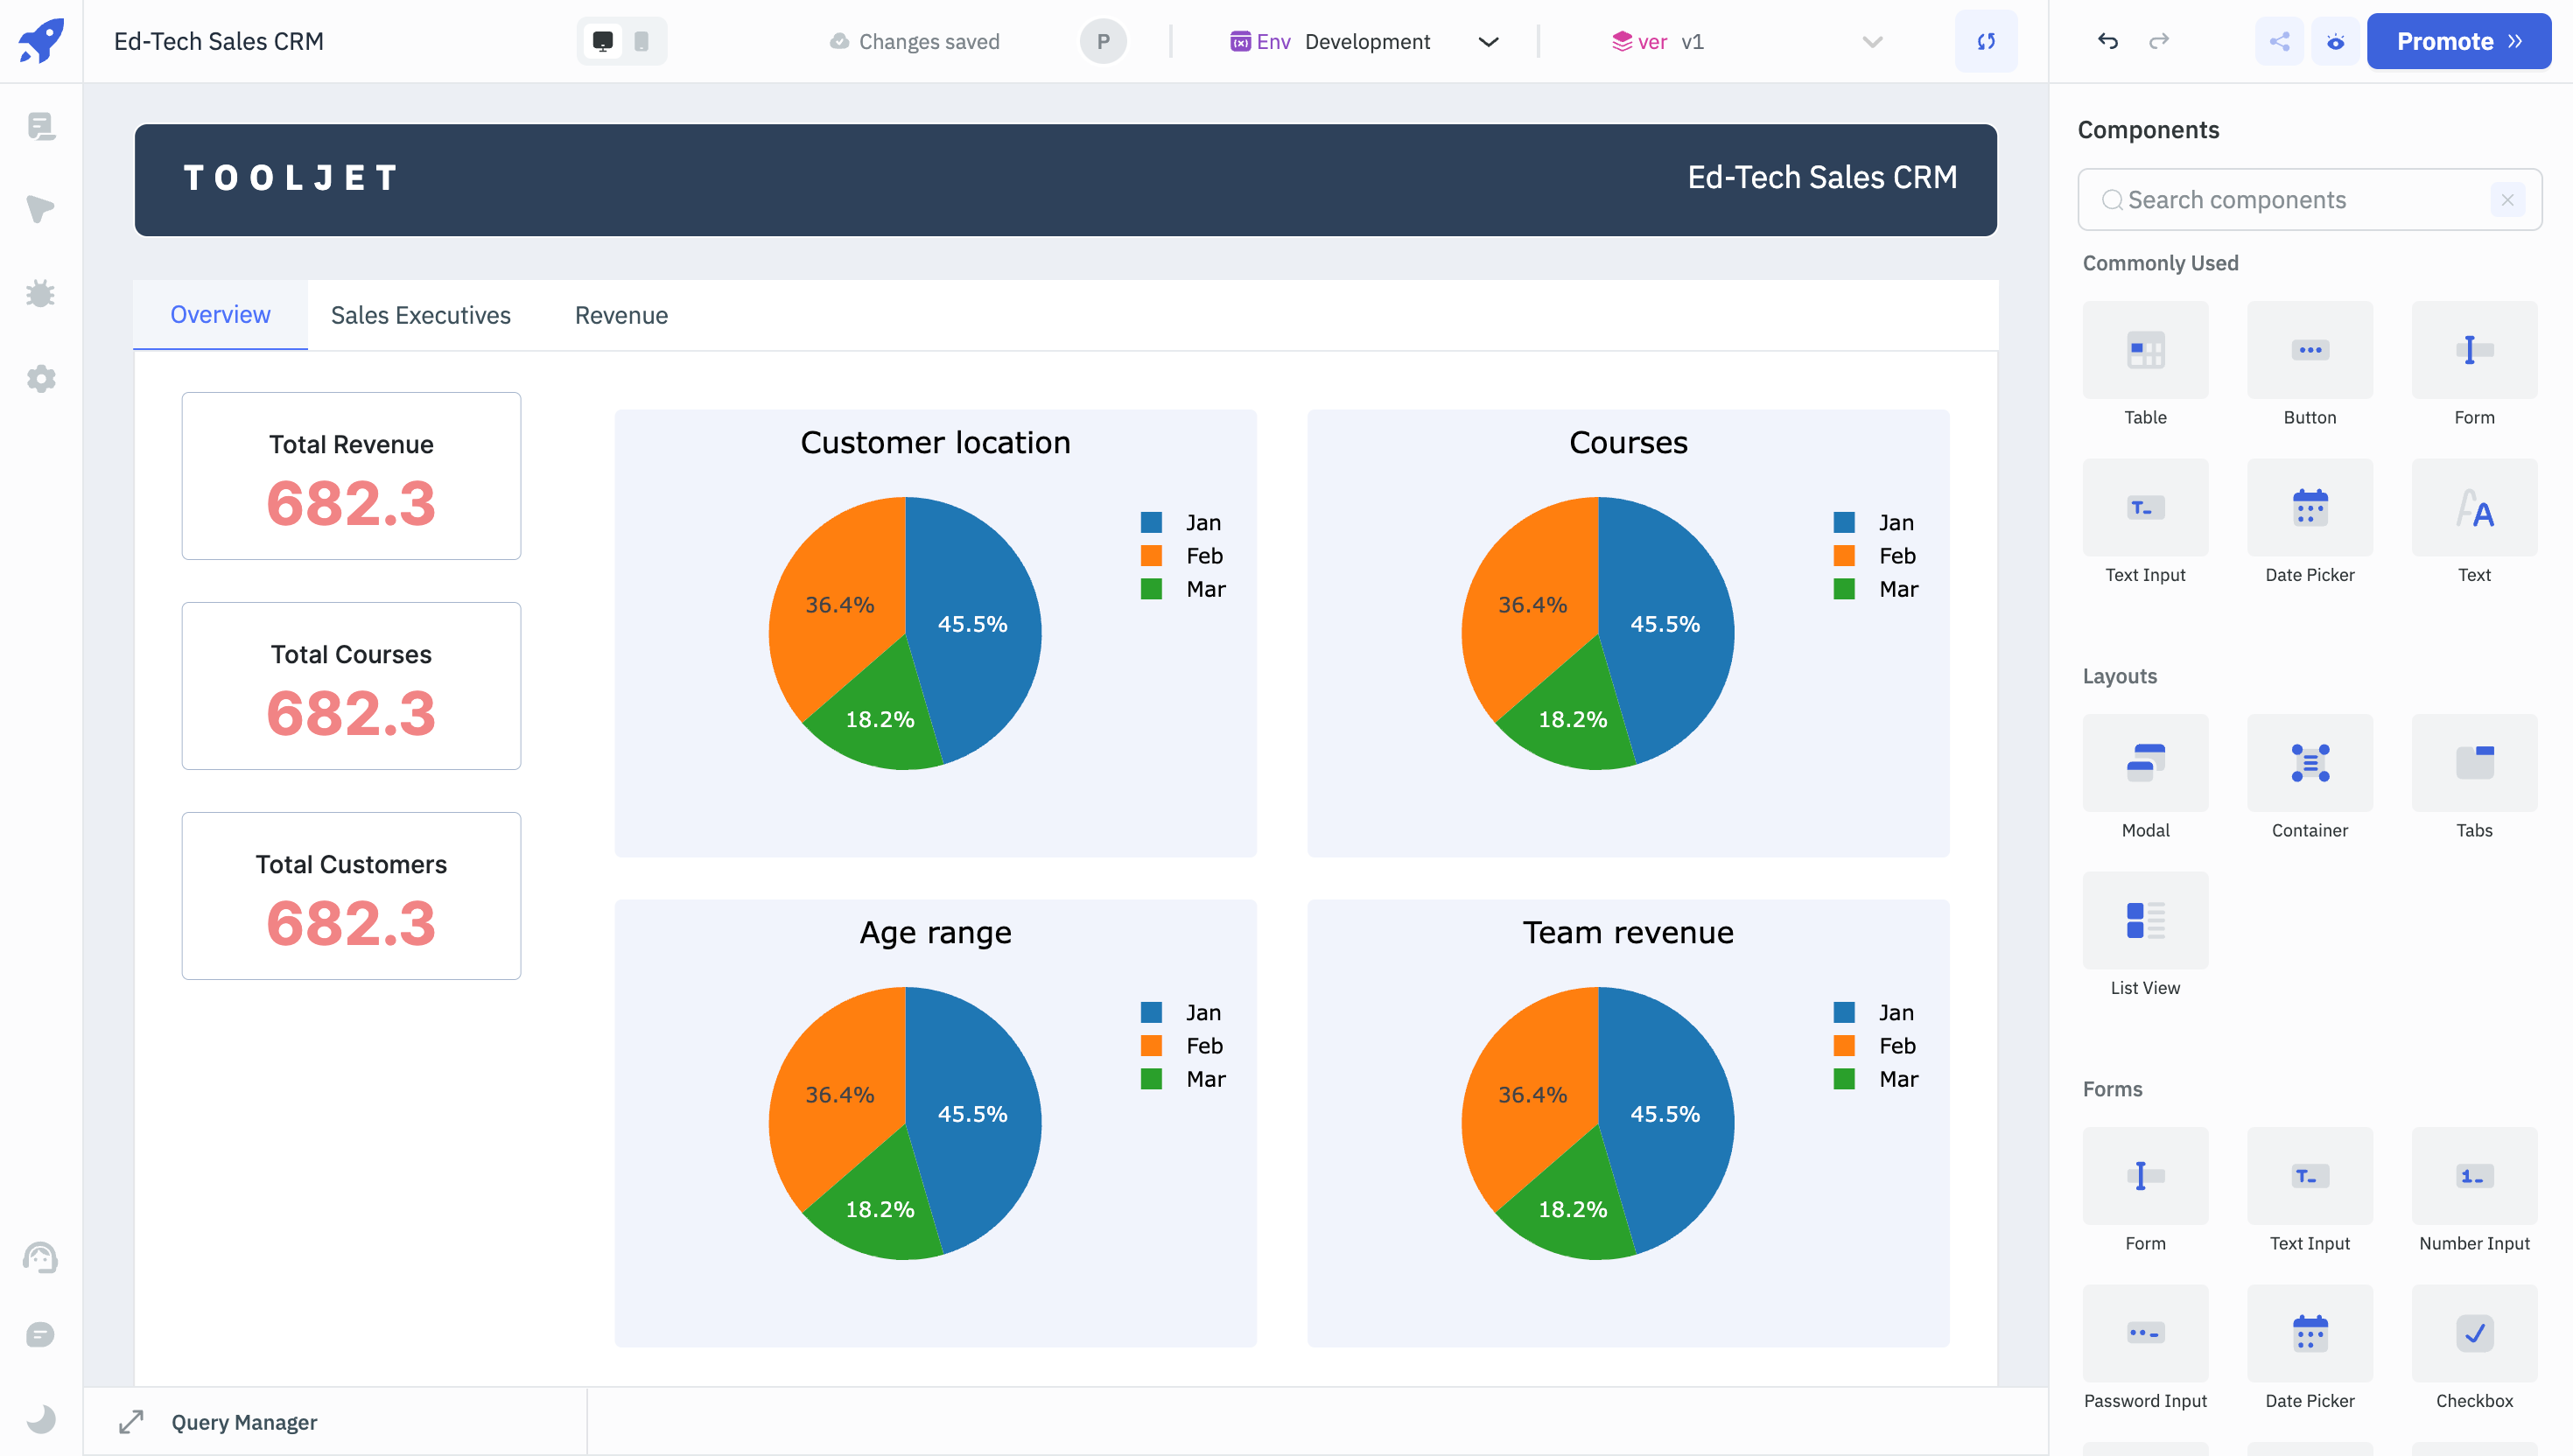Click the Checkbox component icon
The height and width of the screenshot is (1456, 2573).
click(2474, 1333)
